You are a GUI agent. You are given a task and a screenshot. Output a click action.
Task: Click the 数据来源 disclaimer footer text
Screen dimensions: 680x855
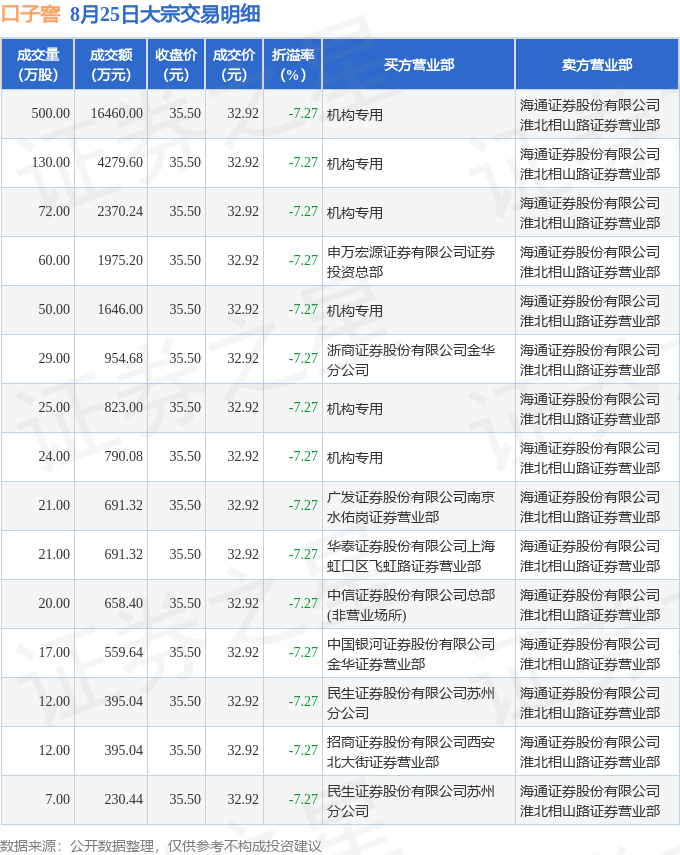[161, 846]
